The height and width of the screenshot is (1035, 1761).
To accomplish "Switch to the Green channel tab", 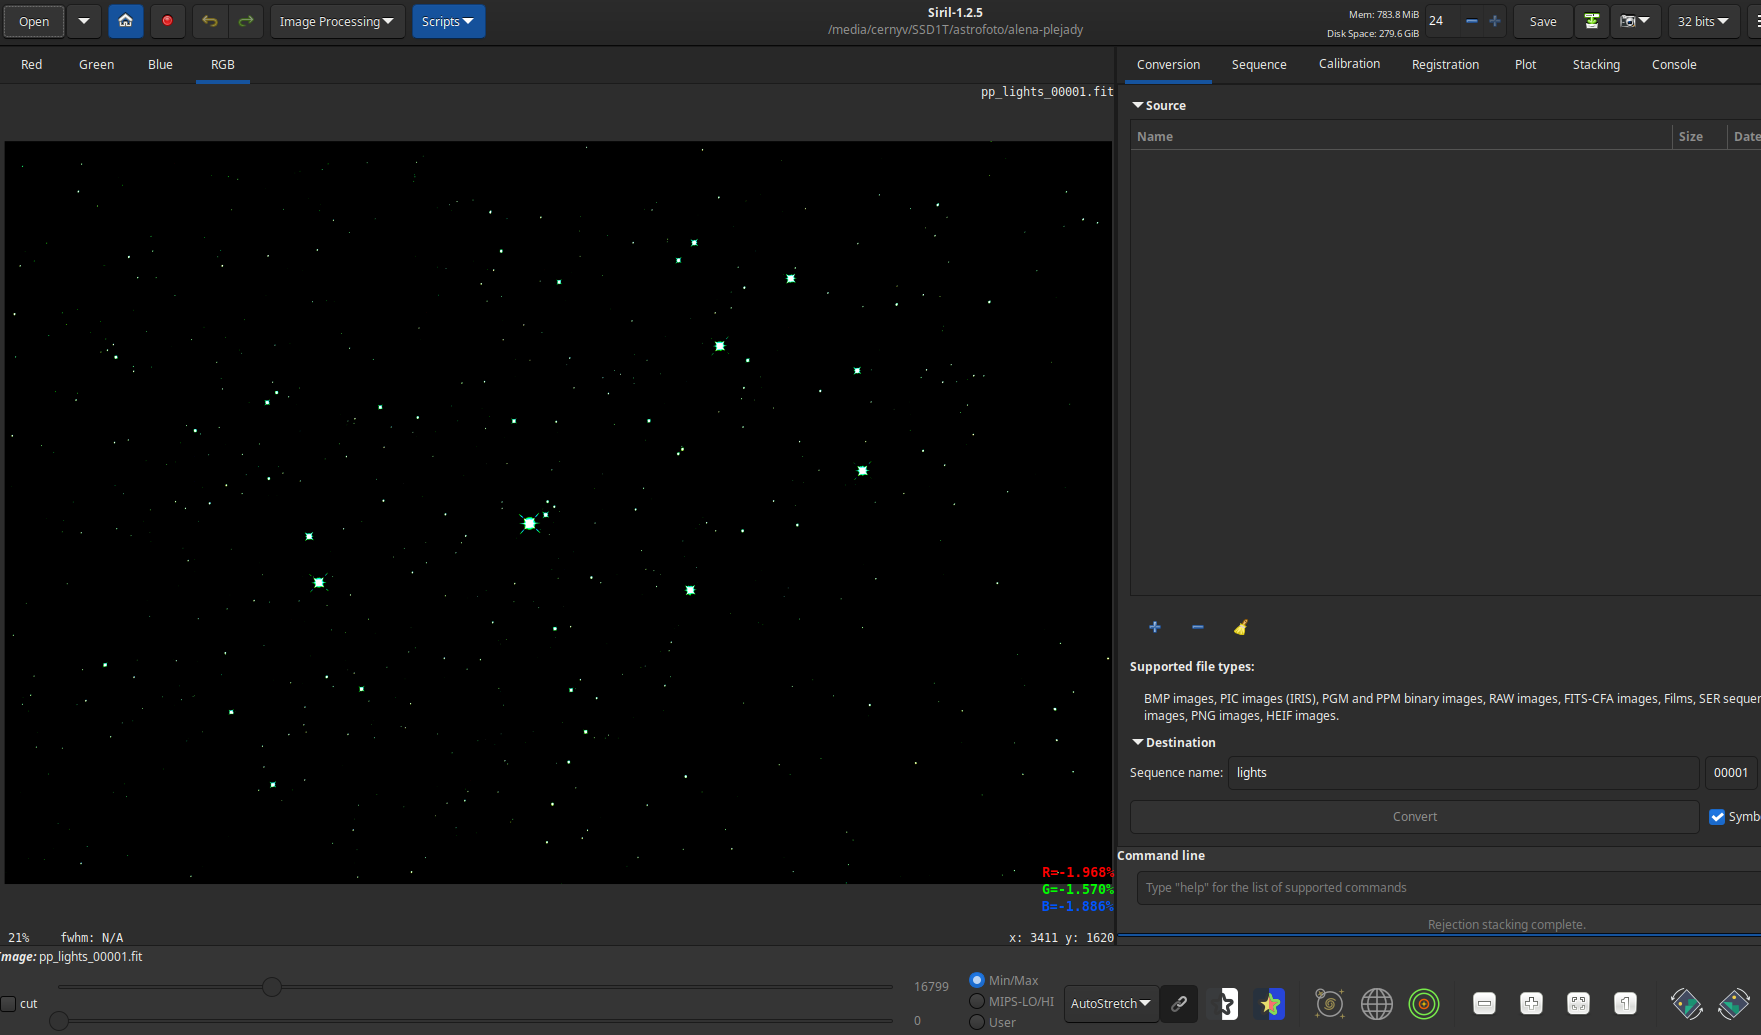I will tap(97, 64).
